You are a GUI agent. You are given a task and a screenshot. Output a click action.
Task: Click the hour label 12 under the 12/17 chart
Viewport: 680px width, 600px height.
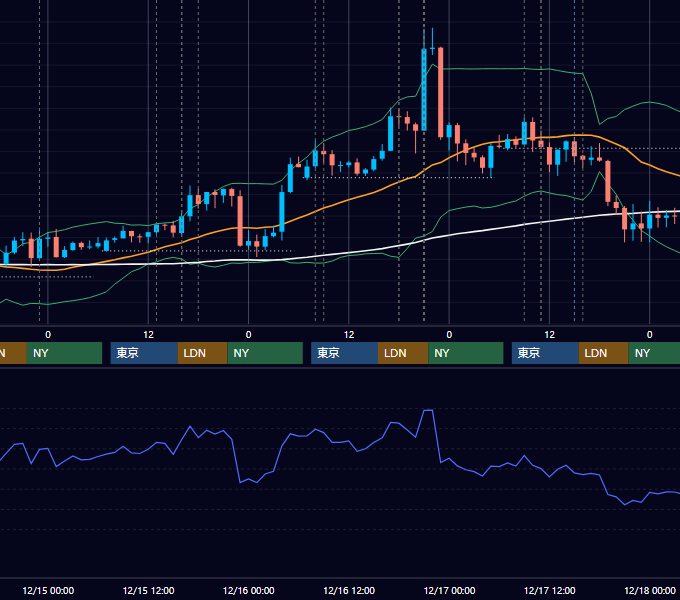point(549,335)
